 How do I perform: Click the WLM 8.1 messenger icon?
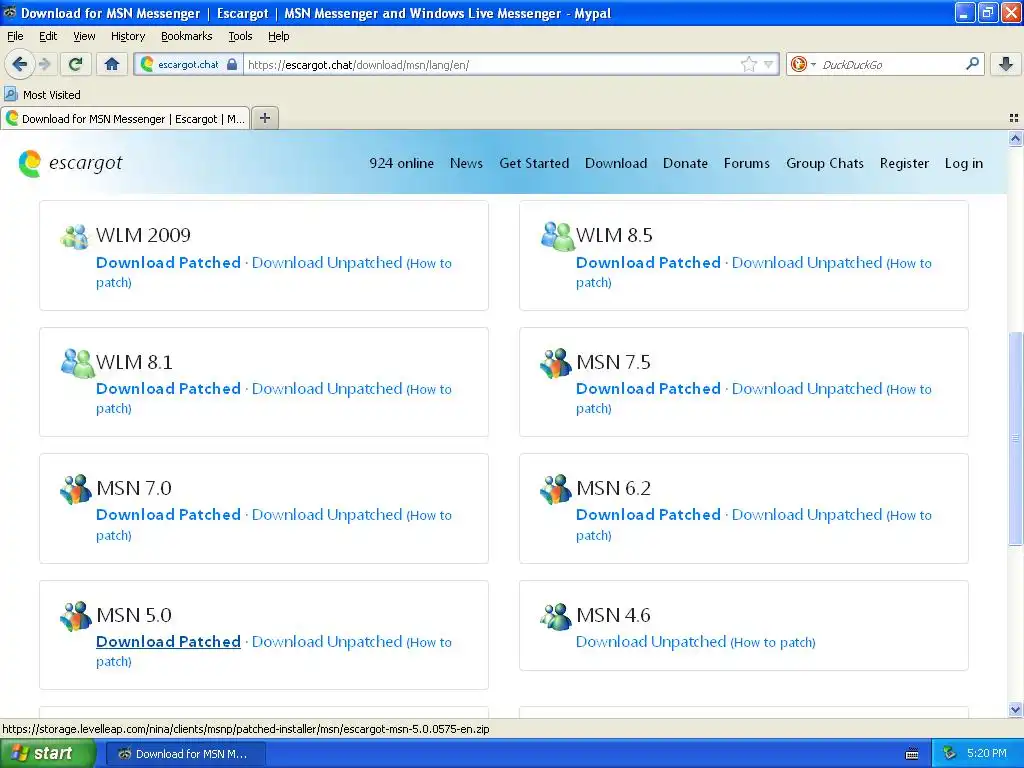click(77, 363)
